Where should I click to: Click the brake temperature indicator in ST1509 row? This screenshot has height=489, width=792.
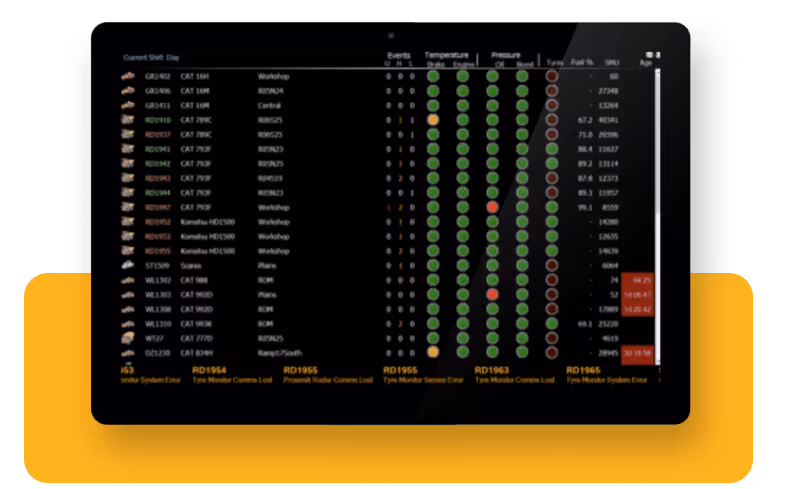pos(433,265)
